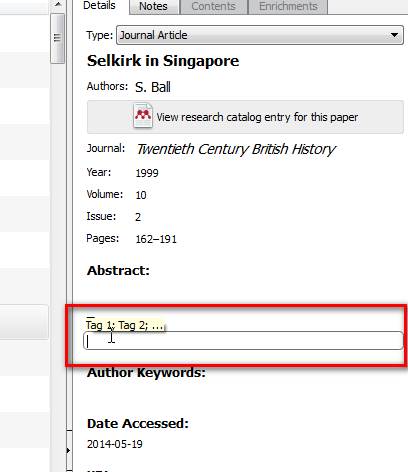
Task: Click the journal name Twentieth Century British History
Action: point(236,149)
